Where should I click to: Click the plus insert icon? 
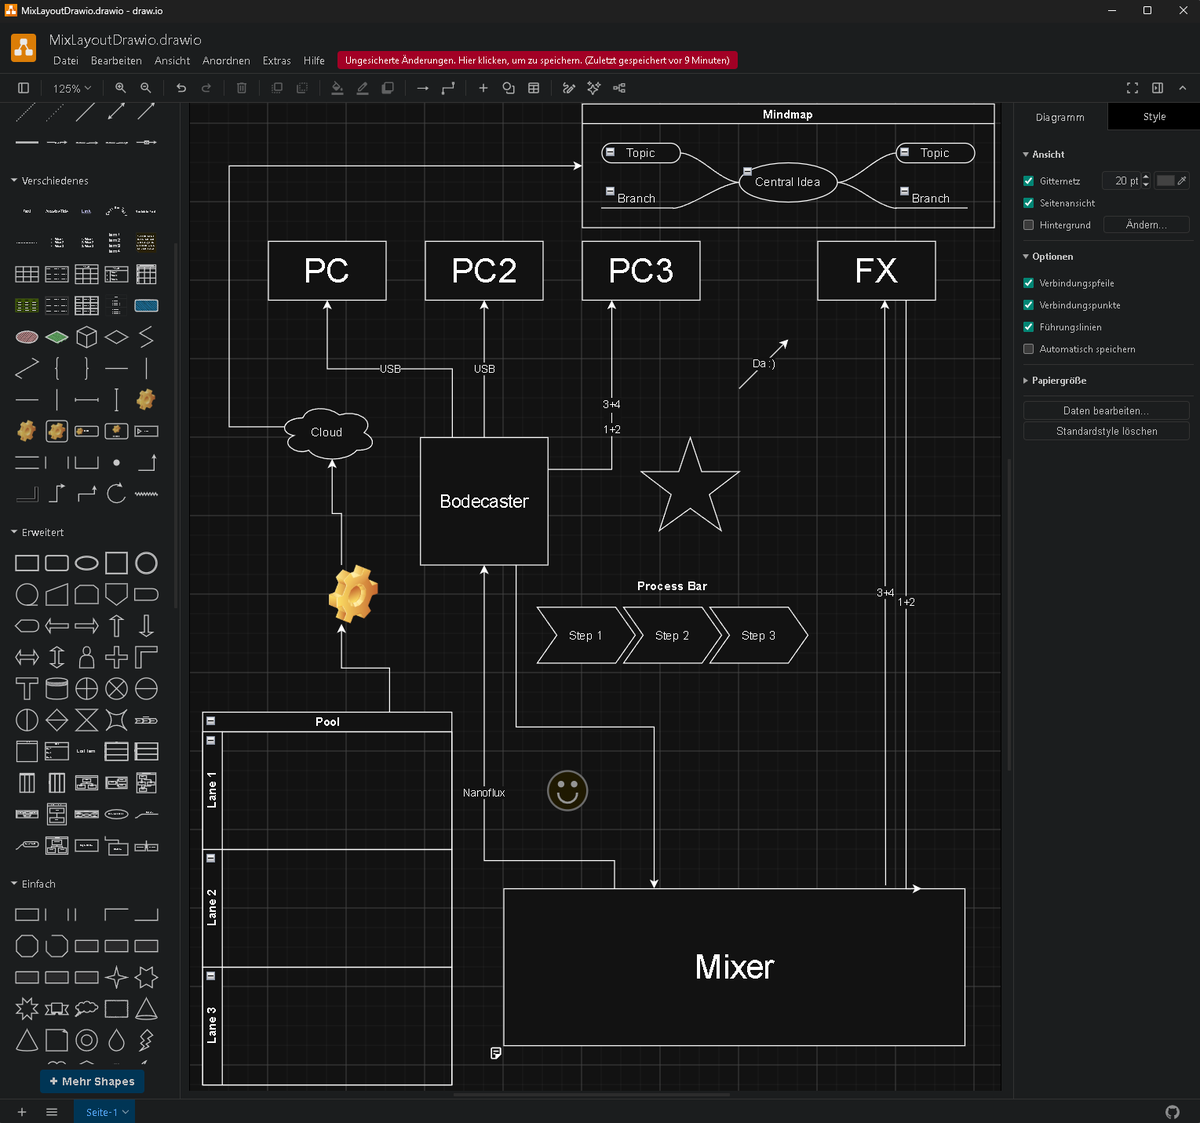coord(483,88)
